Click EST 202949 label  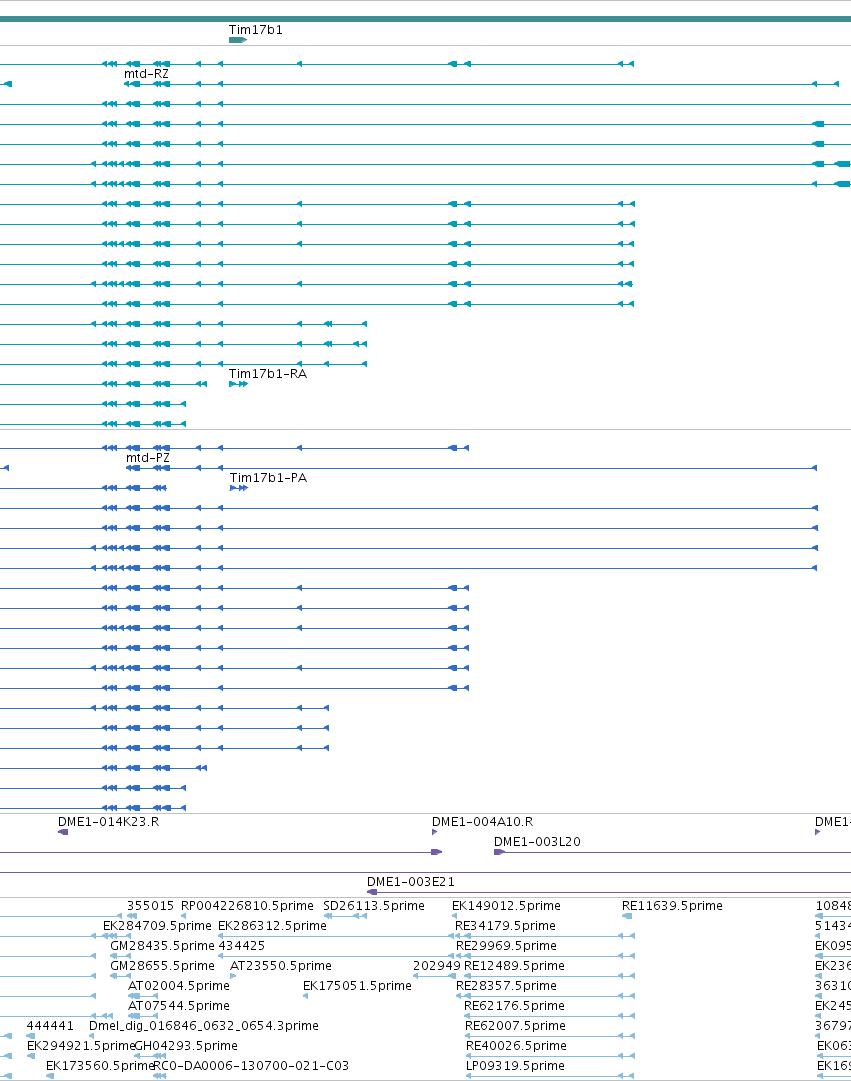[x=437, y=966]
